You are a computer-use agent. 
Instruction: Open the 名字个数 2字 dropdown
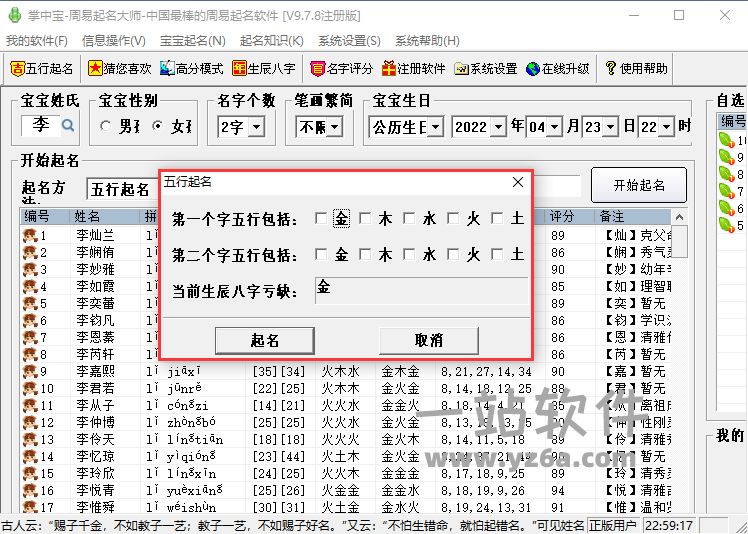257,127
